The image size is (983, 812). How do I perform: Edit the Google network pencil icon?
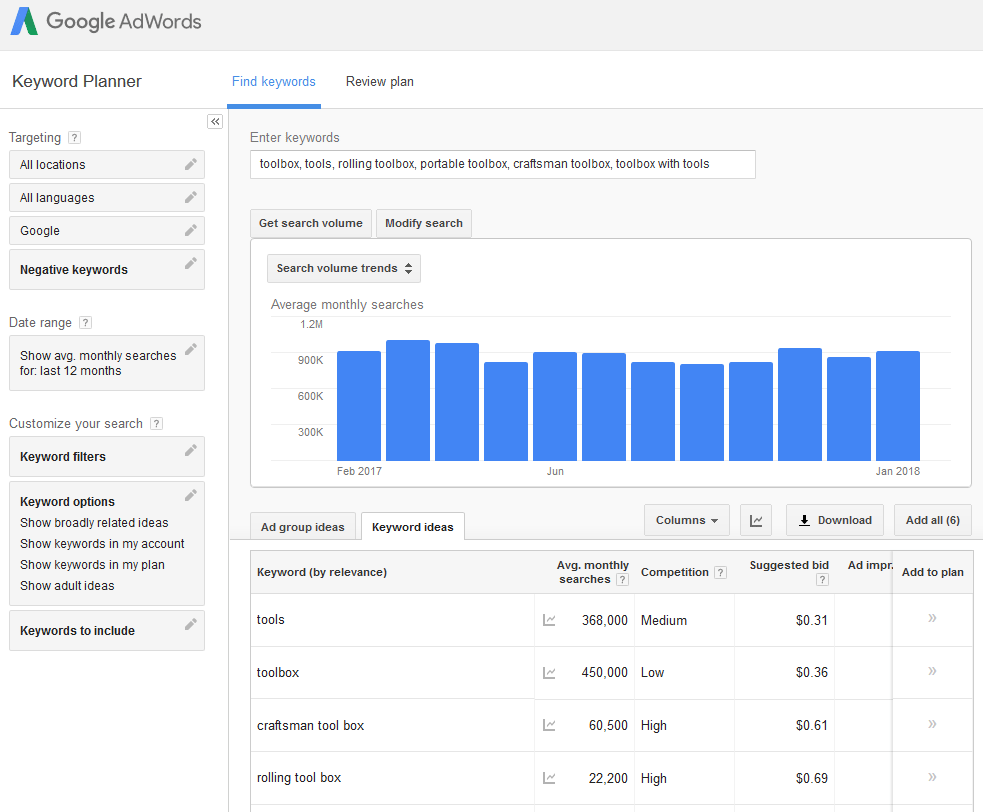(191, 231)
